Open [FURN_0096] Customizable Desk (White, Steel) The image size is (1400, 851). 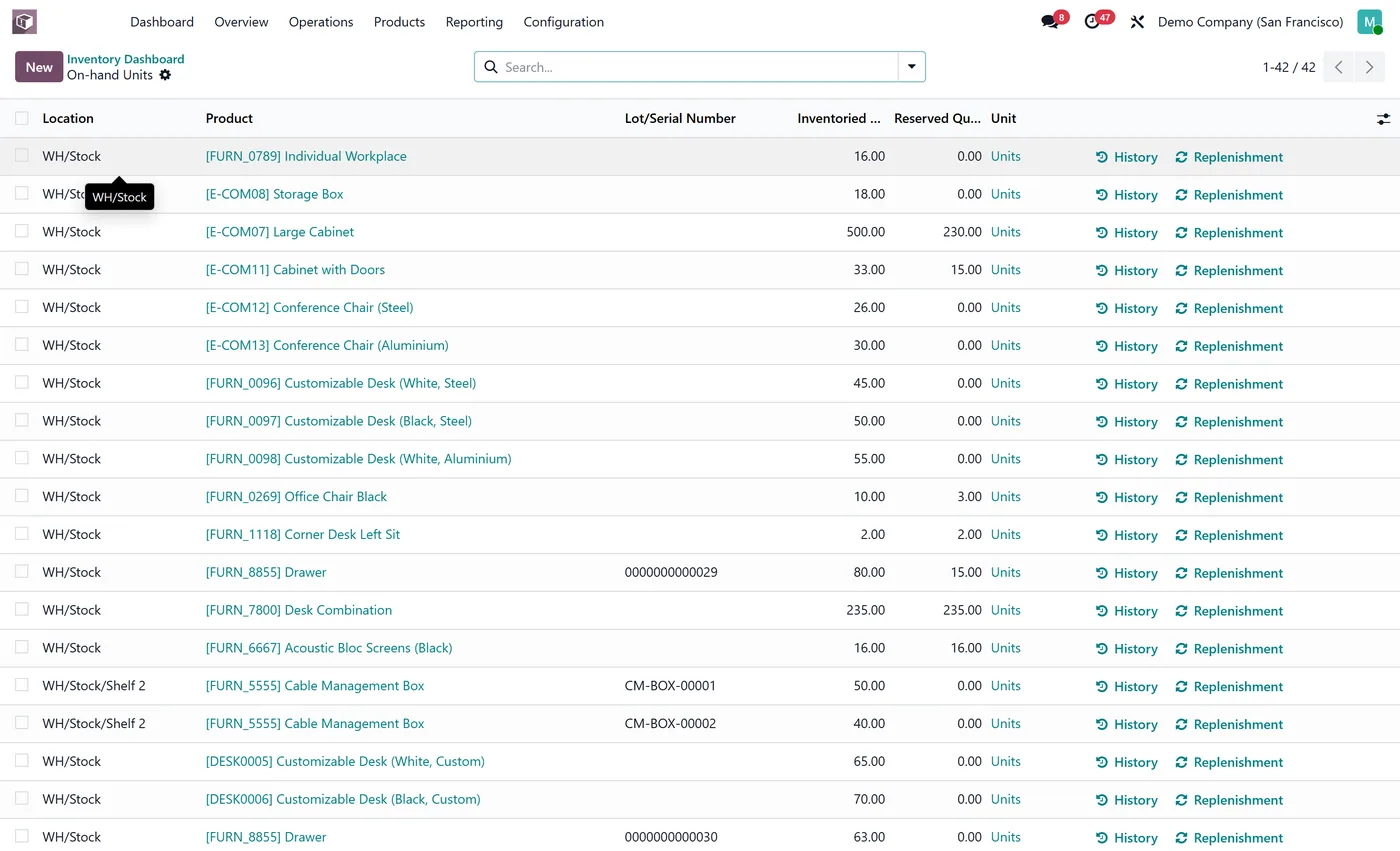click(x=341, y=383)
